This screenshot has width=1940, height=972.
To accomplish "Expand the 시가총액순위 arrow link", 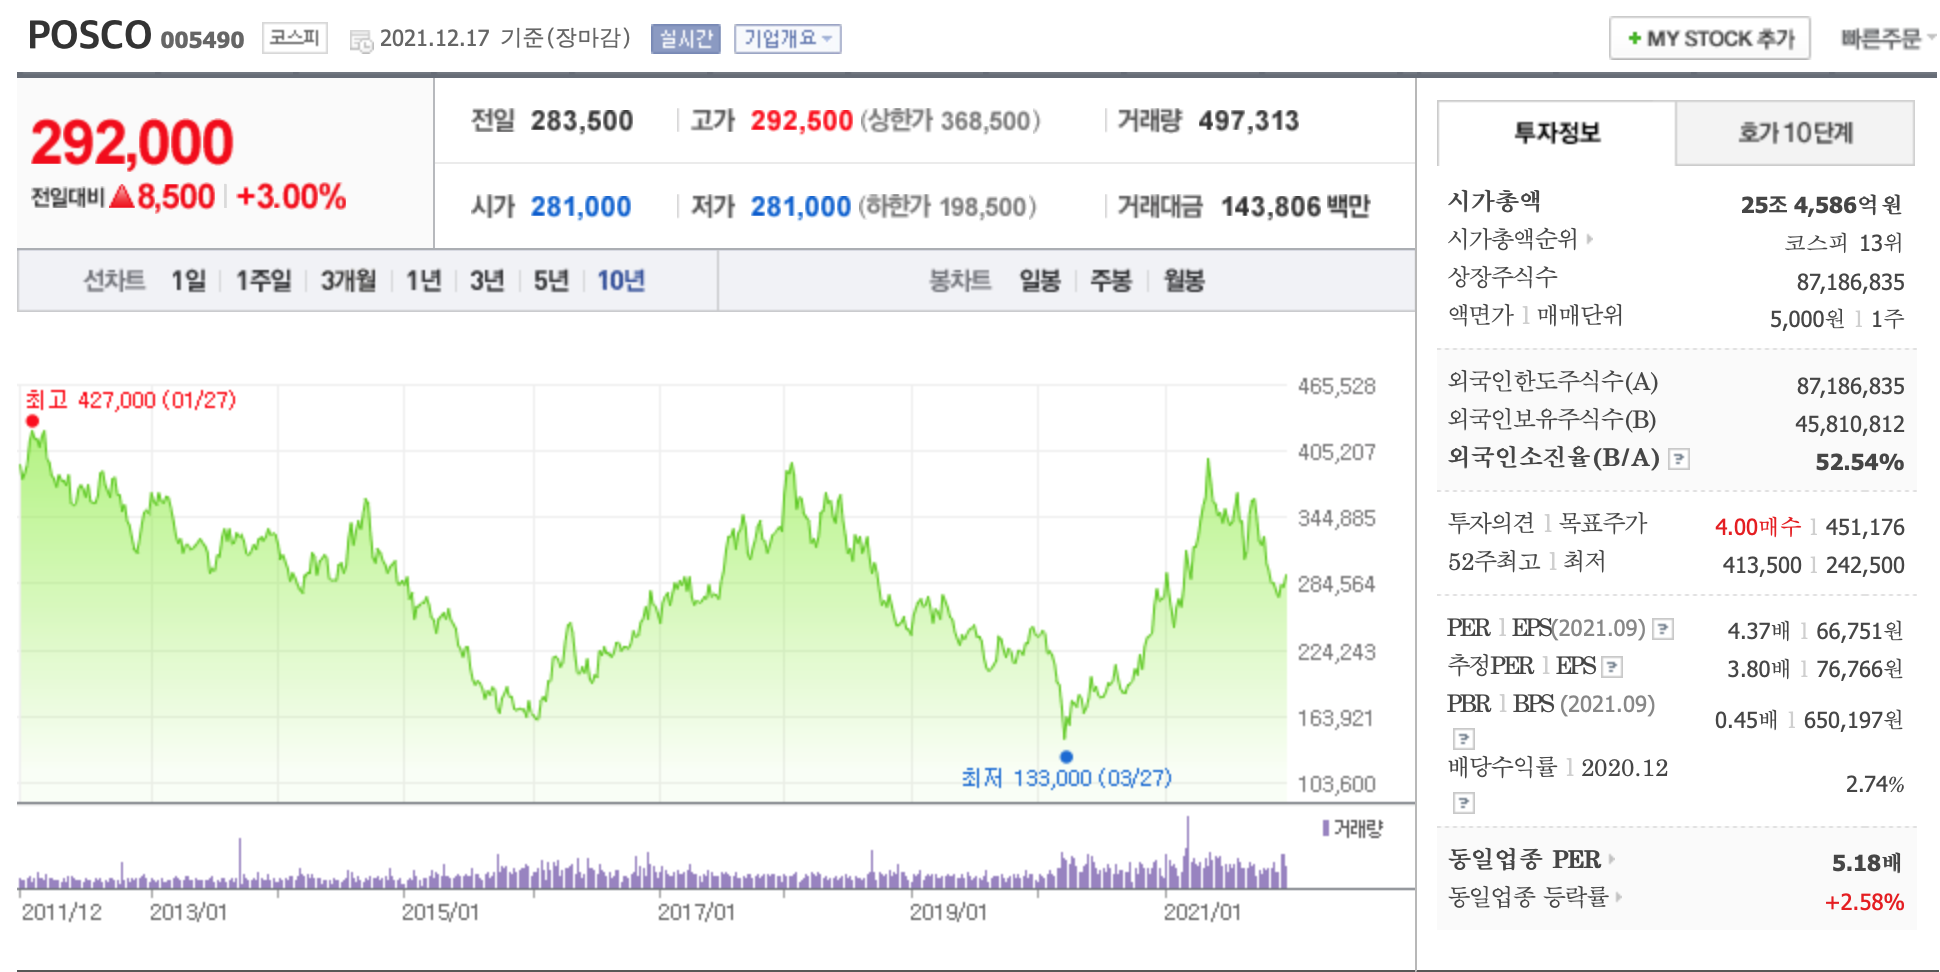I will pos(1590,239).
